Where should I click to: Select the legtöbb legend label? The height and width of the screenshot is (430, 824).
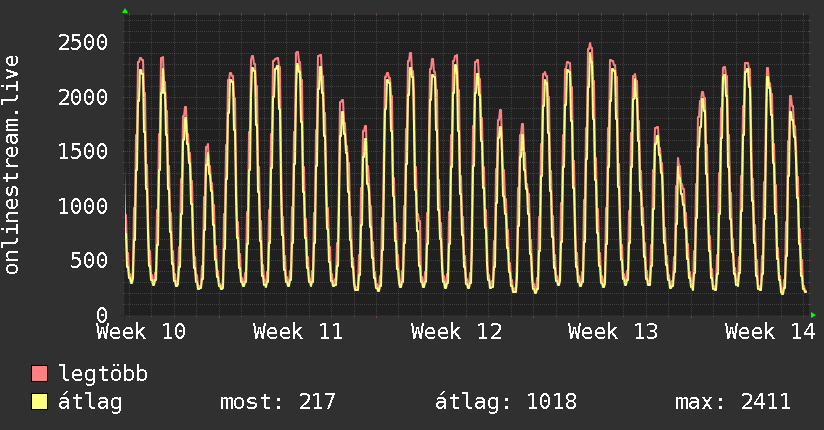pos(103,374)
